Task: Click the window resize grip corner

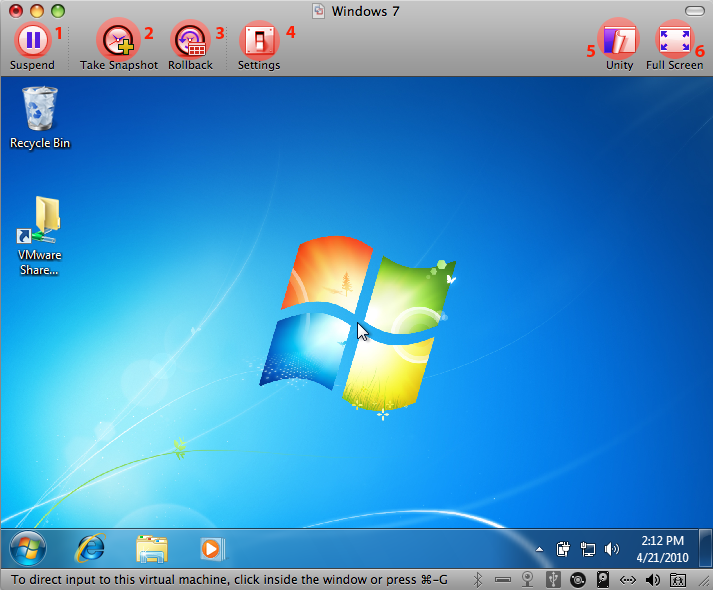Action: pyautogui.click(x=705, y=582)
